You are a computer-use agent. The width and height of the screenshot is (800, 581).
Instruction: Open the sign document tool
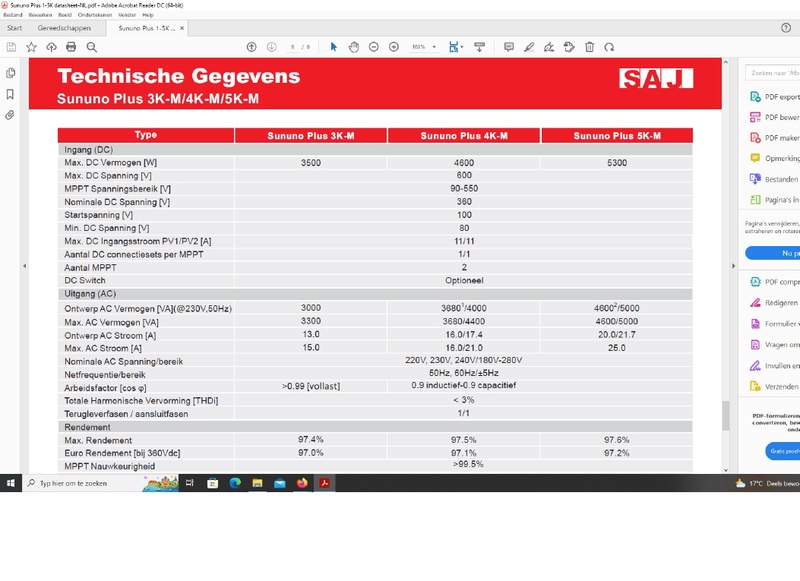(x=549, y=47)
